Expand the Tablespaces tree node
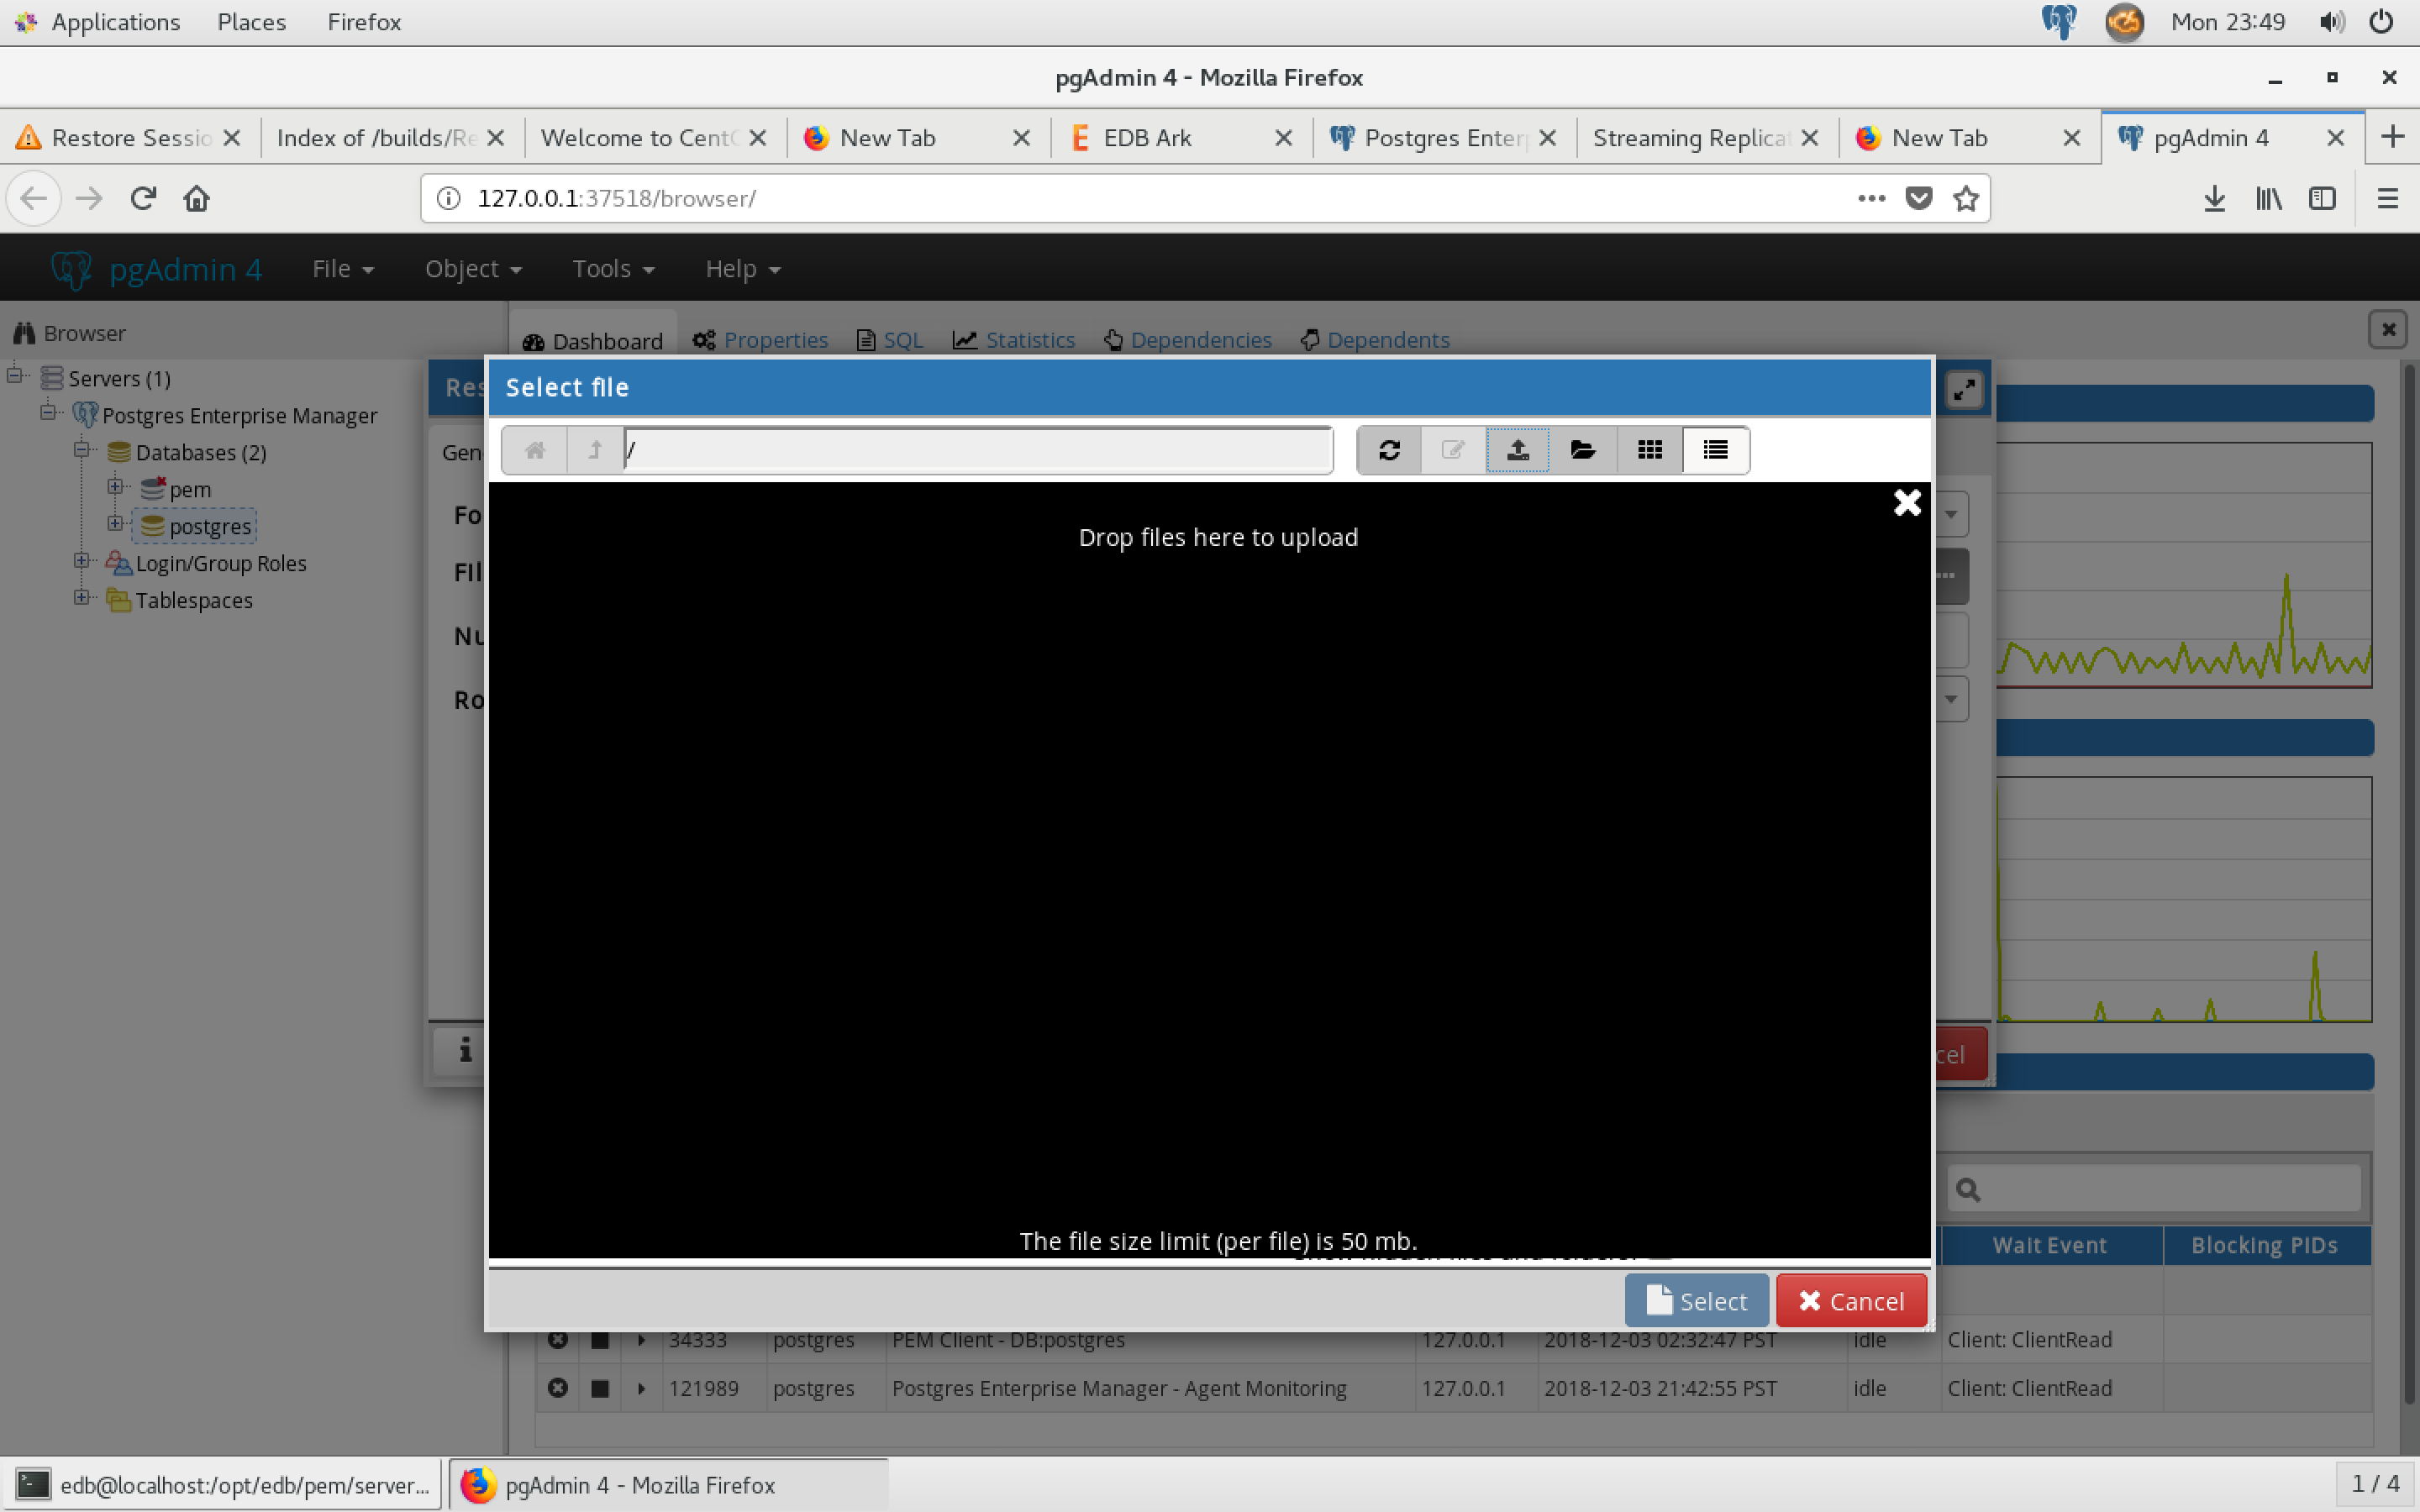2420x1512 pixels. click(82, 598)
